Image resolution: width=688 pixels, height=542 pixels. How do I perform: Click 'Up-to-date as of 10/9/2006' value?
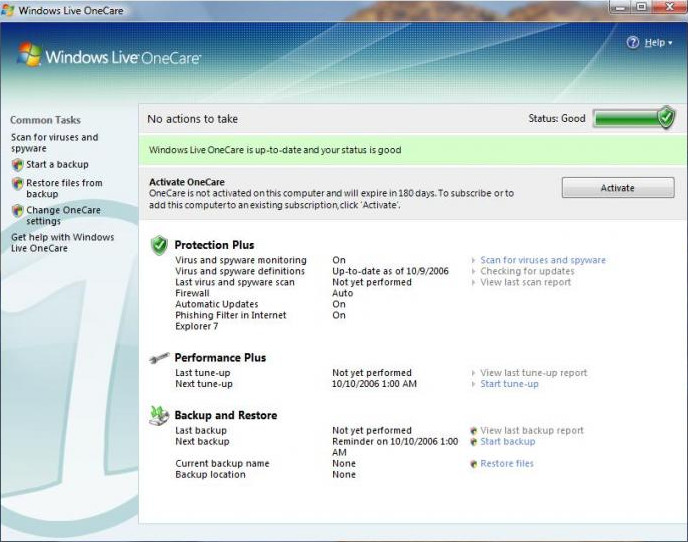tap(391, 271)
